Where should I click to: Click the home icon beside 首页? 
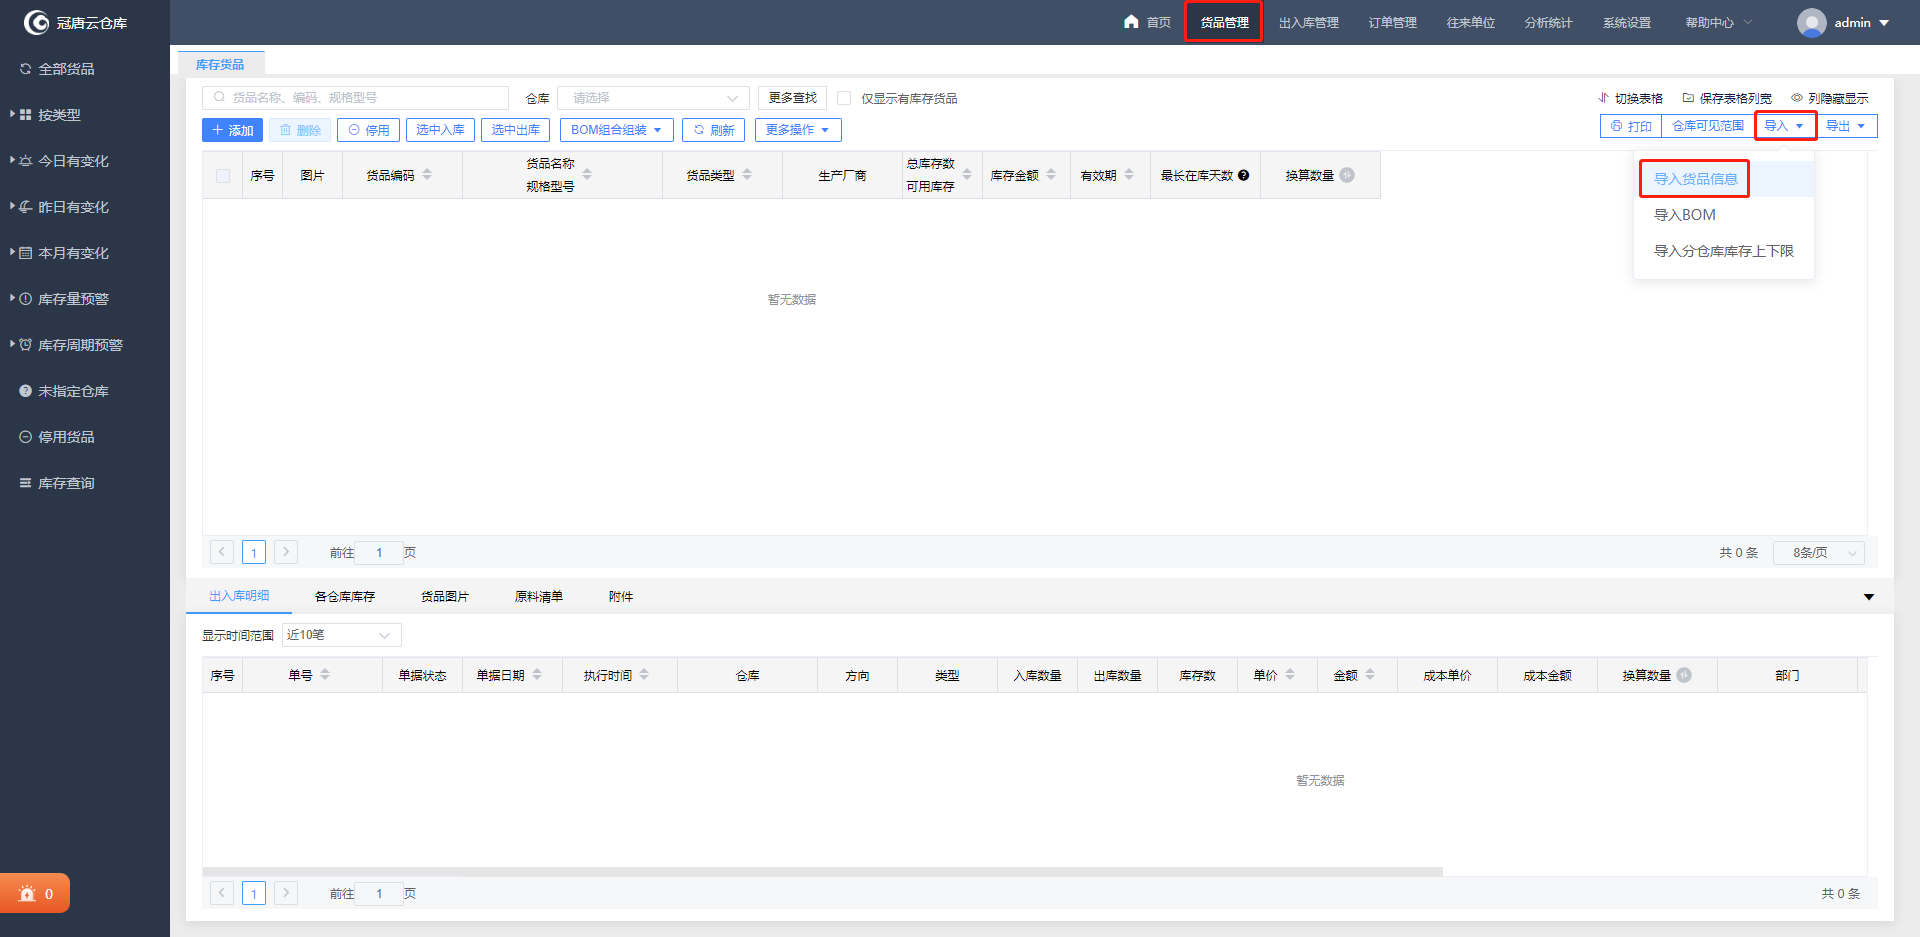(1131, 21)
